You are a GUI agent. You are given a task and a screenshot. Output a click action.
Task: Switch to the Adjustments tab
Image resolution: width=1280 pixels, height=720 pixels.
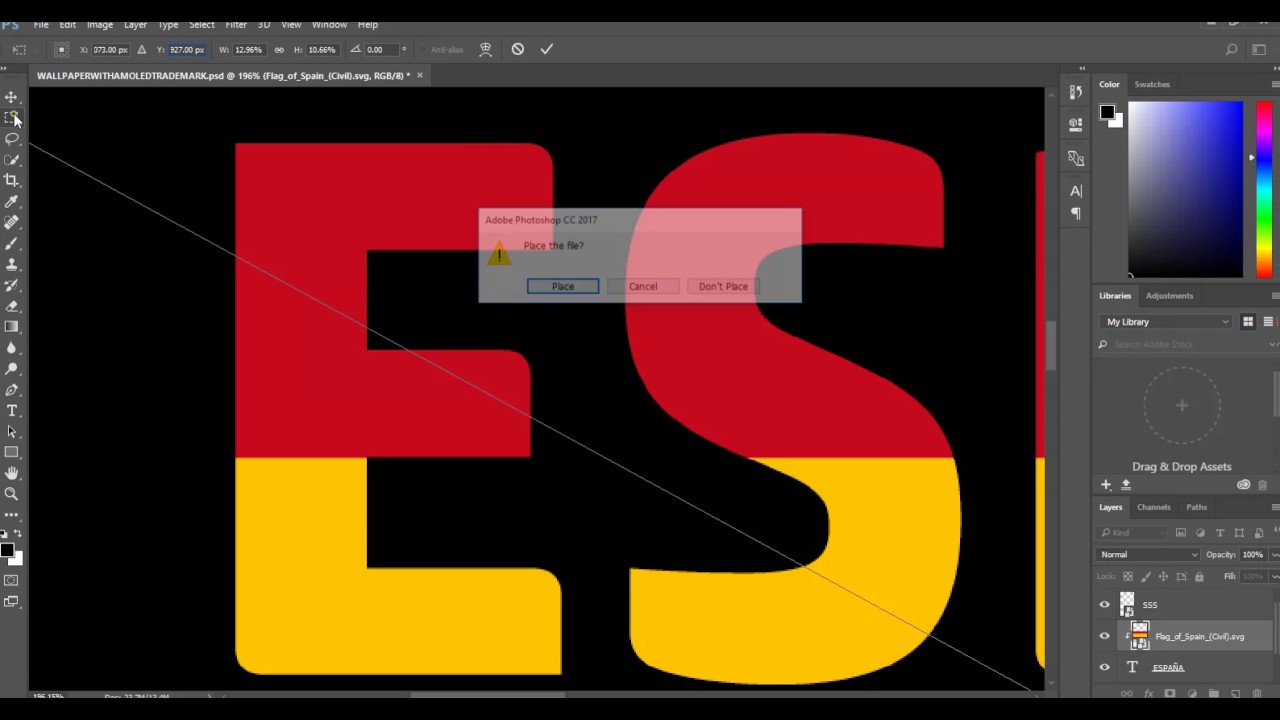coord(1169,296)
